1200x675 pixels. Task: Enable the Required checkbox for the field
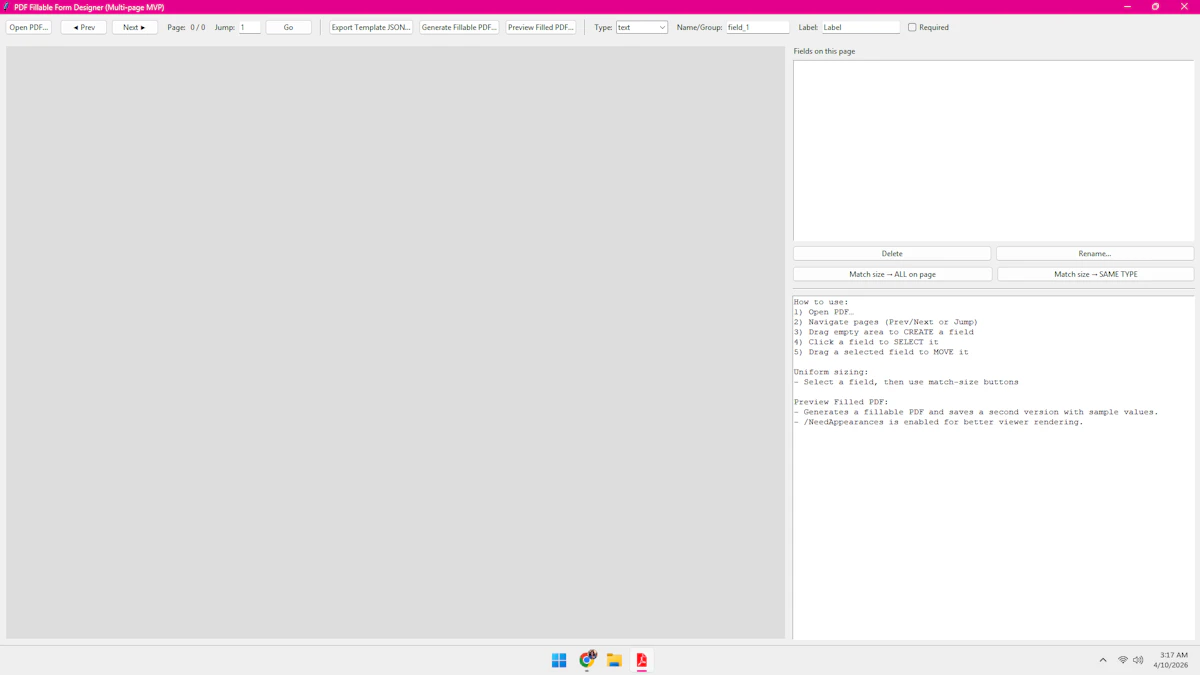pos(912,27)
